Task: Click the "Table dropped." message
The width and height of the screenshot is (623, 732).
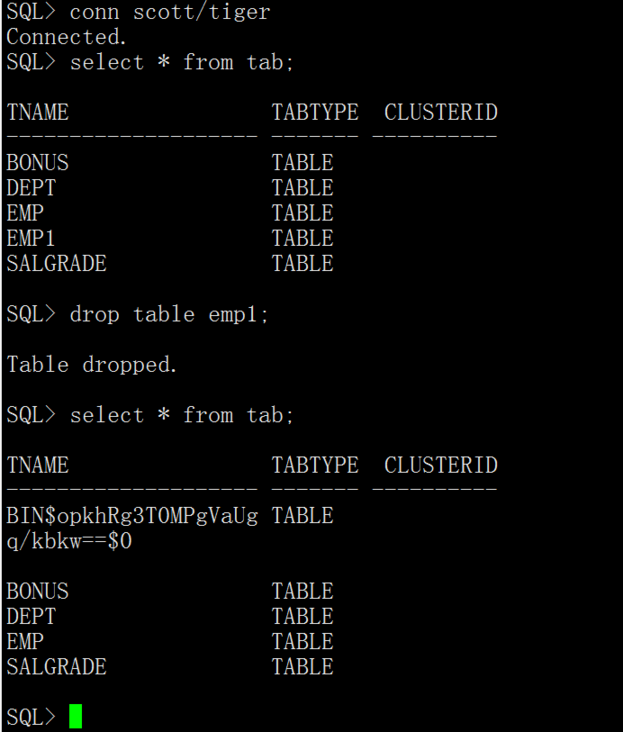Action: coord(92,365)
